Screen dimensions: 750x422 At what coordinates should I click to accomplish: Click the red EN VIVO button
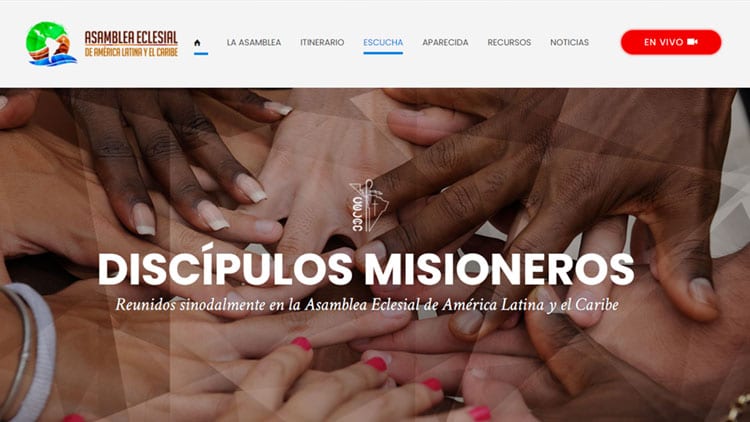(x=671, y=42)
